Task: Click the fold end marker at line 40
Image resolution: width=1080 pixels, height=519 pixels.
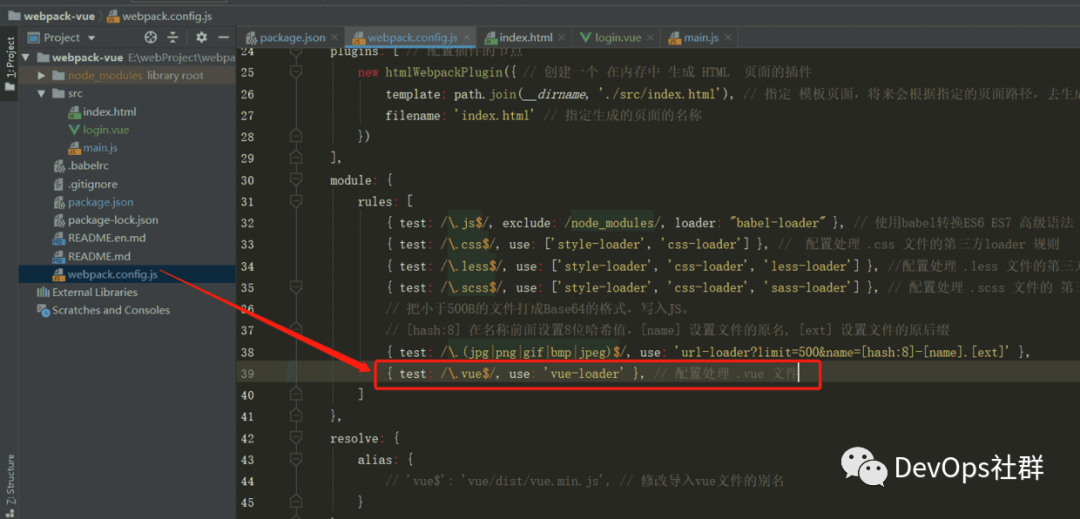Action: coord(296,395)
